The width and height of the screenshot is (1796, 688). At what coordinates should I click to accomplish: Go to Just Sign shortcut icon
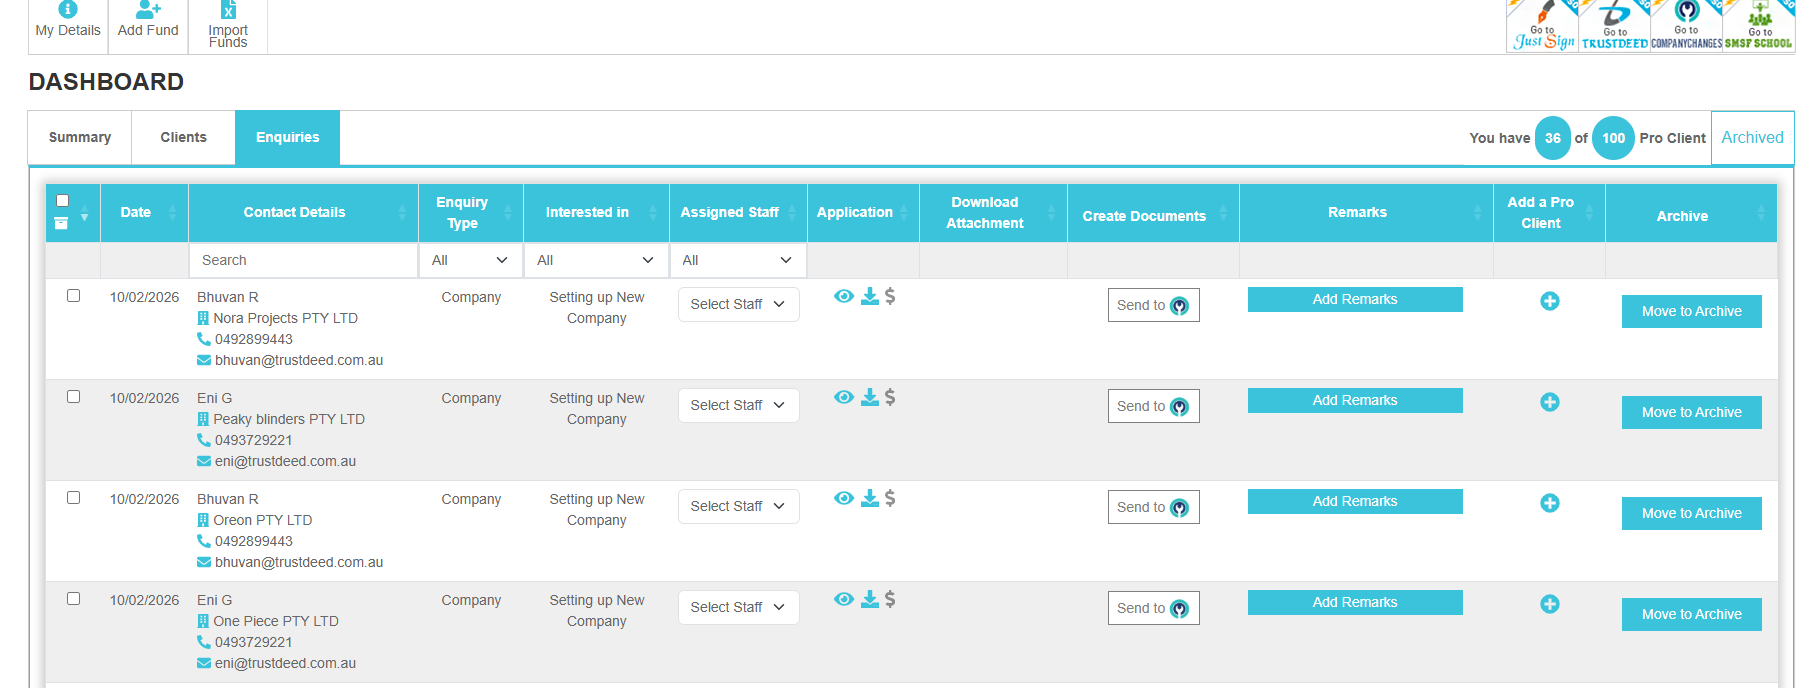[1543, 27]
